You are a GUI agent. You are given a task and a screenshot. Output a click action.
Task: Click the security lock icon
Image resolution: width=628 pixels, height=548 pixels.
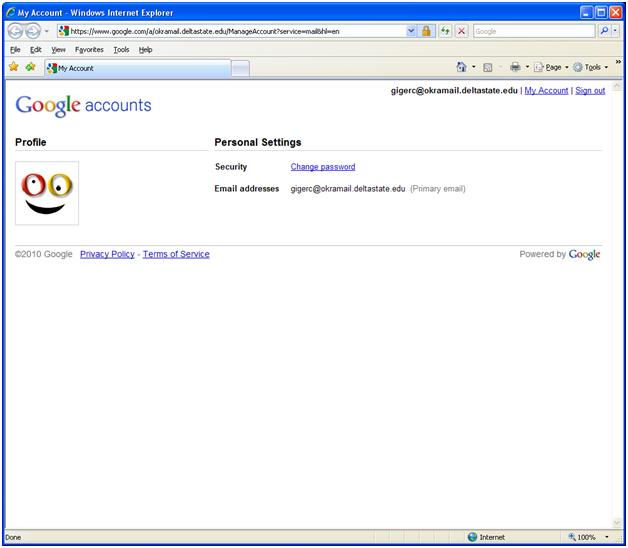click(426, 31)
